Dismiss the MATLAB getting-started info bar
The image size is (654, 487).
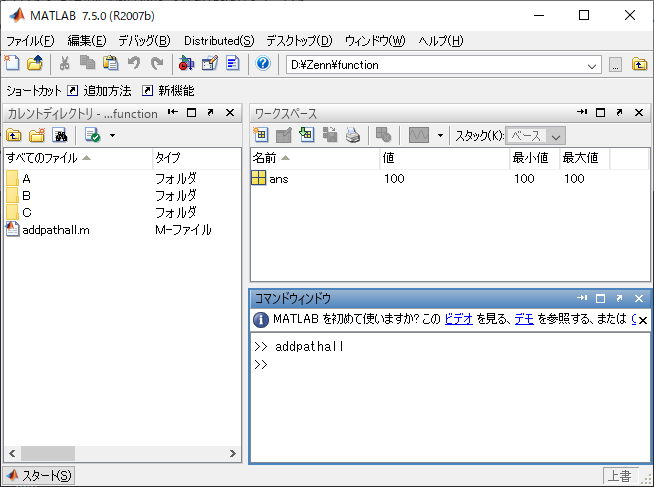pyautogui.click(x=643, y=320)
